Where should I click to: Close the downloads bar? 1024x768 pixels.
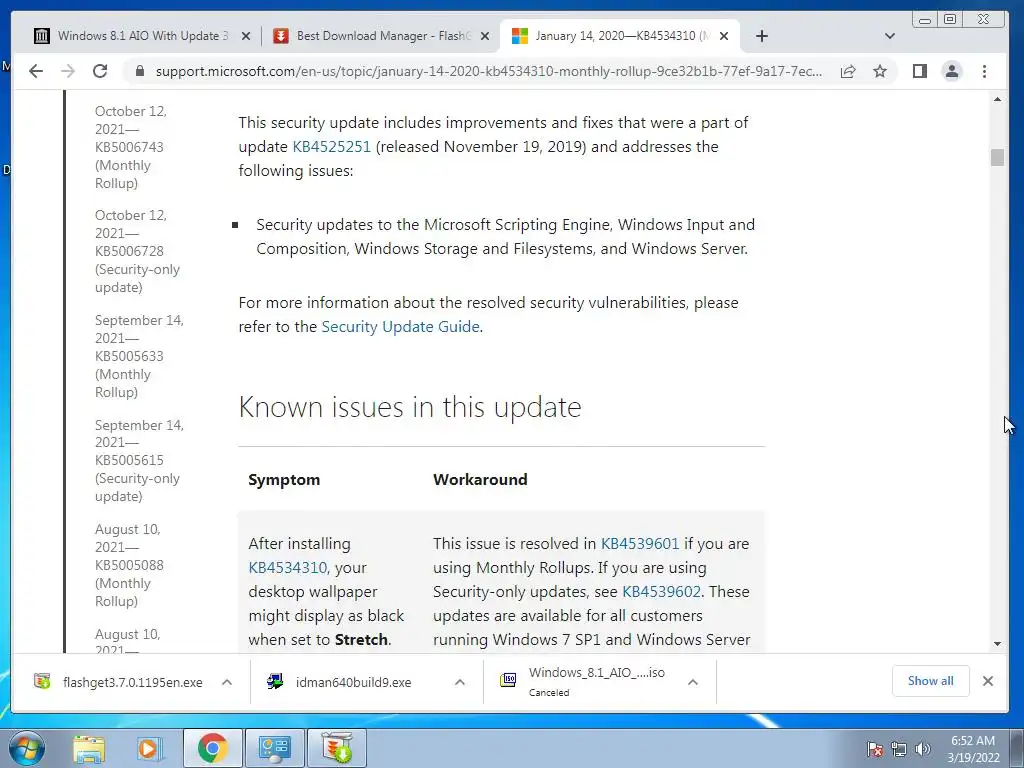point(987,681)
